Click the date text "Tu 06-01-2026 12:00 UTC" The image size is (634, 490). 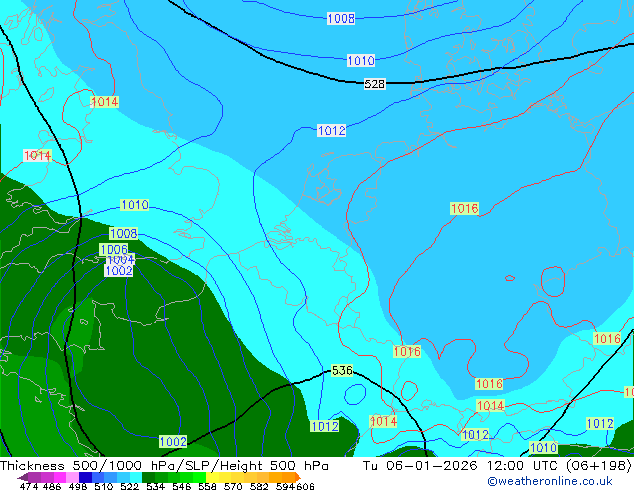point(462,465)
